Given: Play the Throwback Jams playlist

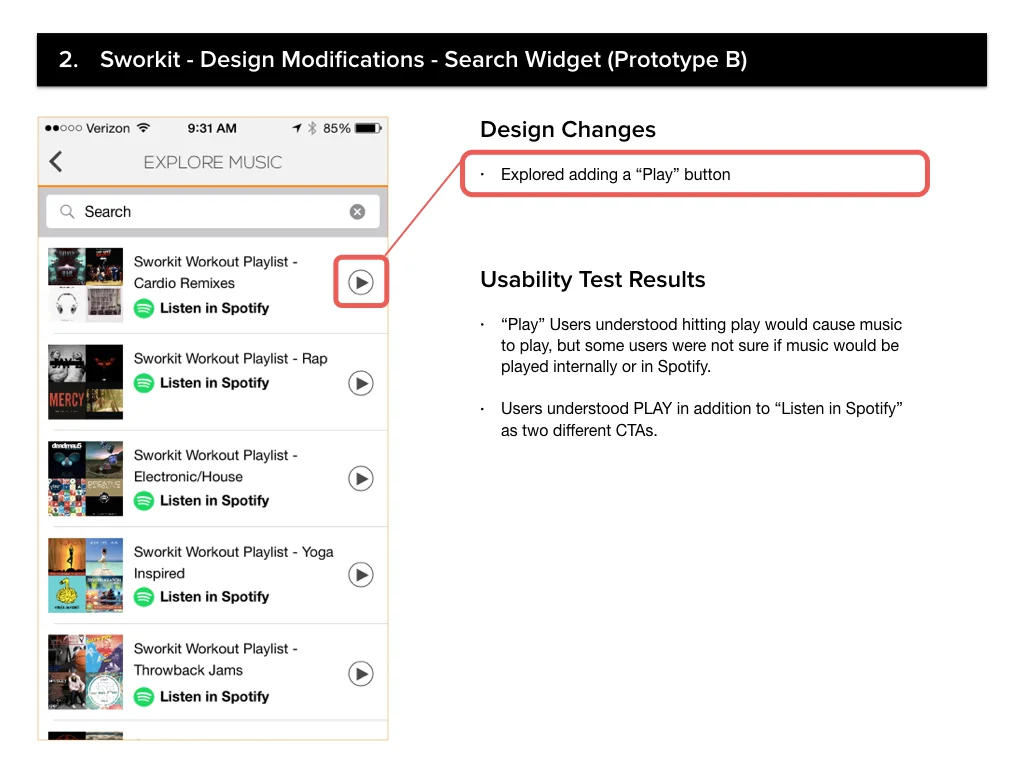Looking at the screenshot, I should click(360, 673).
